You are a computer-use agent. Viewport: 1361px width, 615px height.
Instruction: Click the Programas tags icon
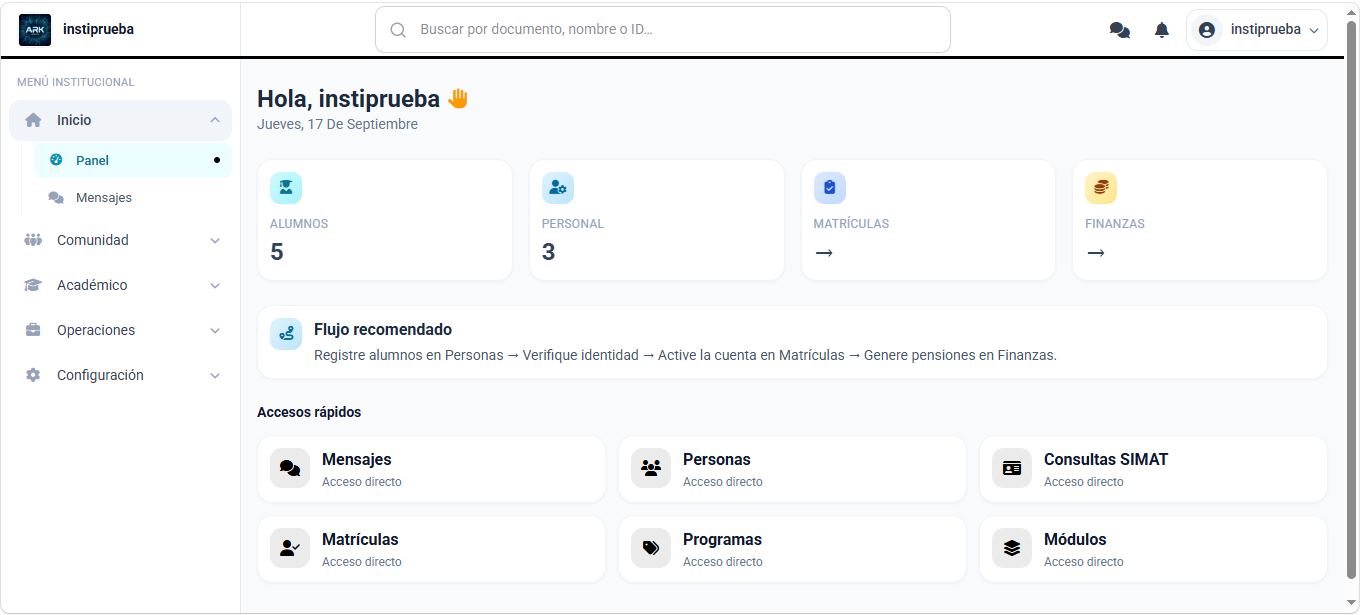tap(651, 548)
